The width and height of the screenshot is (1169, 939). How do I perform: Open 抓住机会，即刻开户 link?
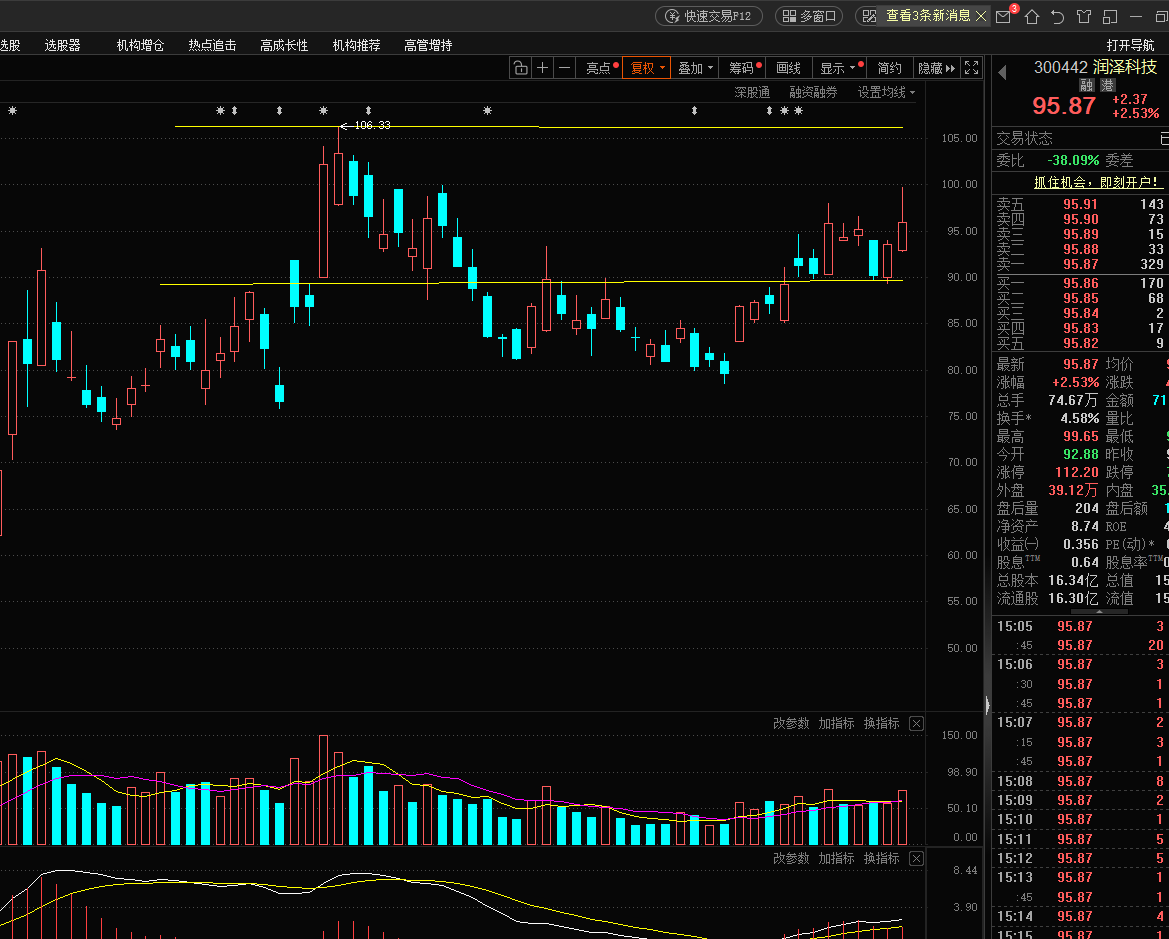1095,182
